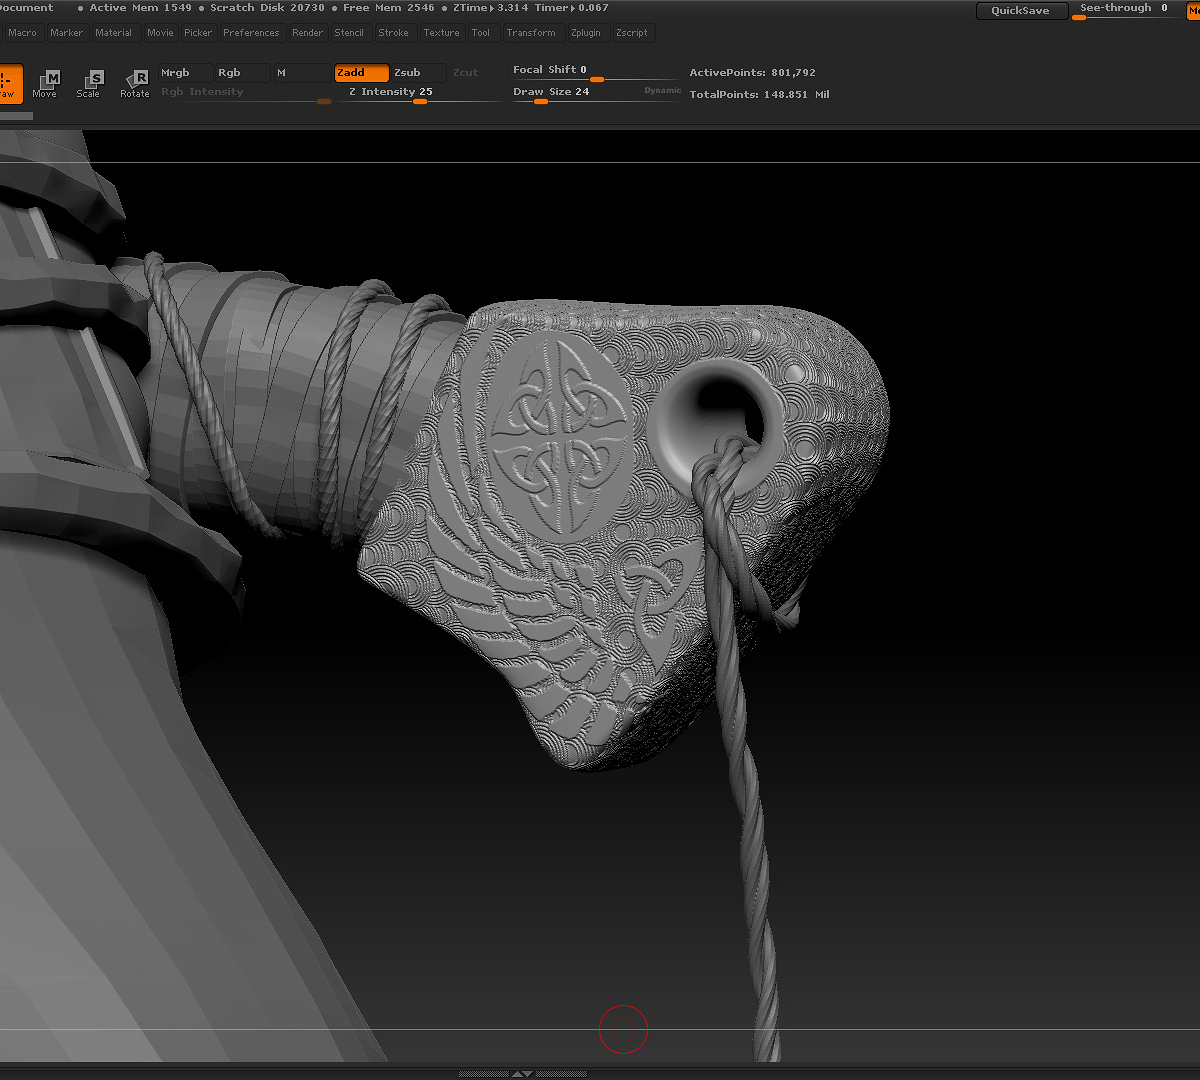Open the Picker menu
This screenshot has width=1200, height=1080.
198,33
